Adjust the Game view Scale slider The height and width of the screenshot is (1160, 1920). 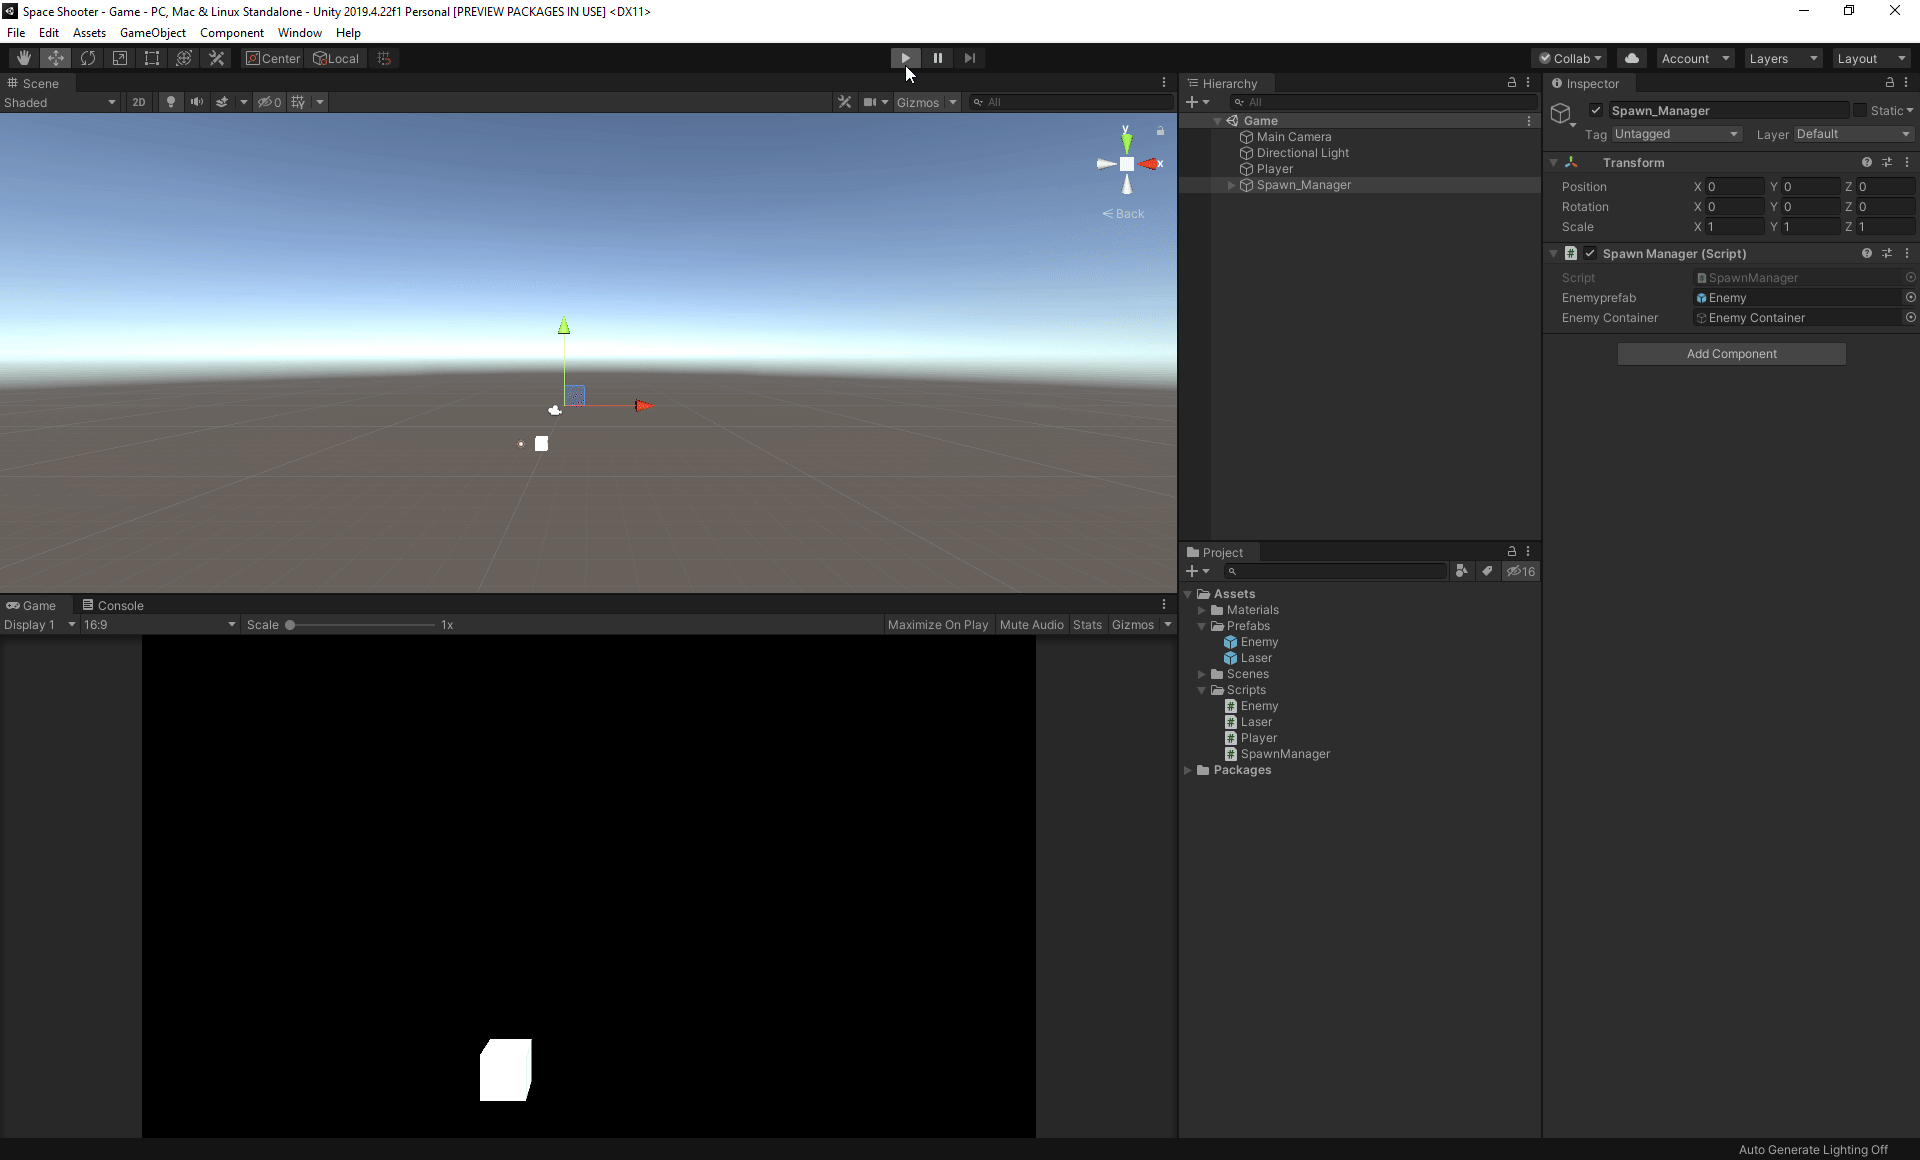click(290, 625)
